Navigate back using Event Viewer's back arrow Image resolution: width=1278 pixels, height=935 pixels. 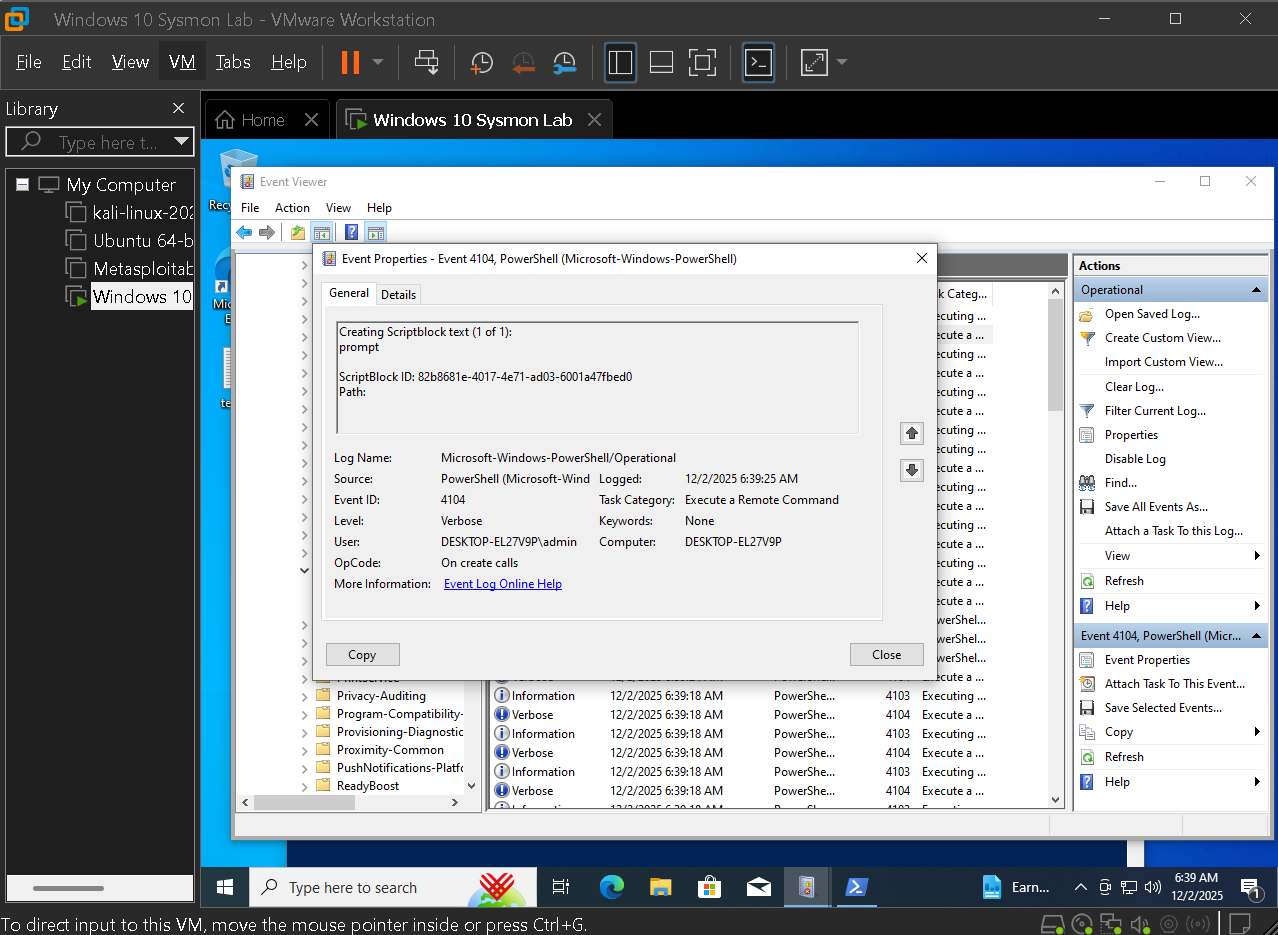click(x=243, y=232)
